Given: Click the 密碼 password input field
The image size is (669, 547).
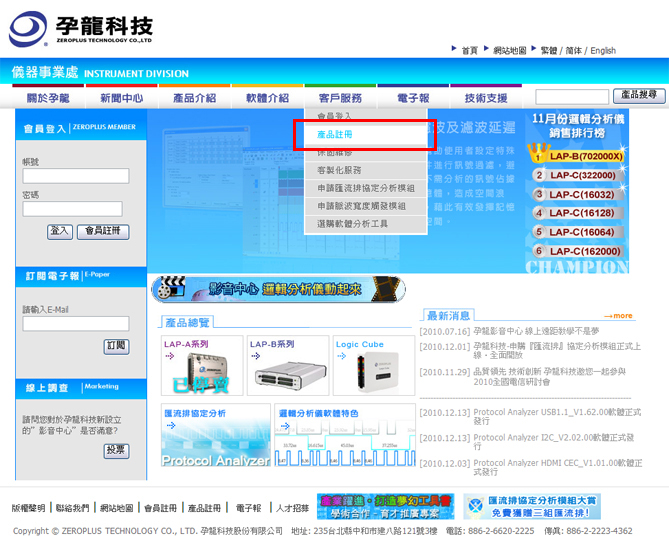Looking at the screenshot, I should (73, 209).
